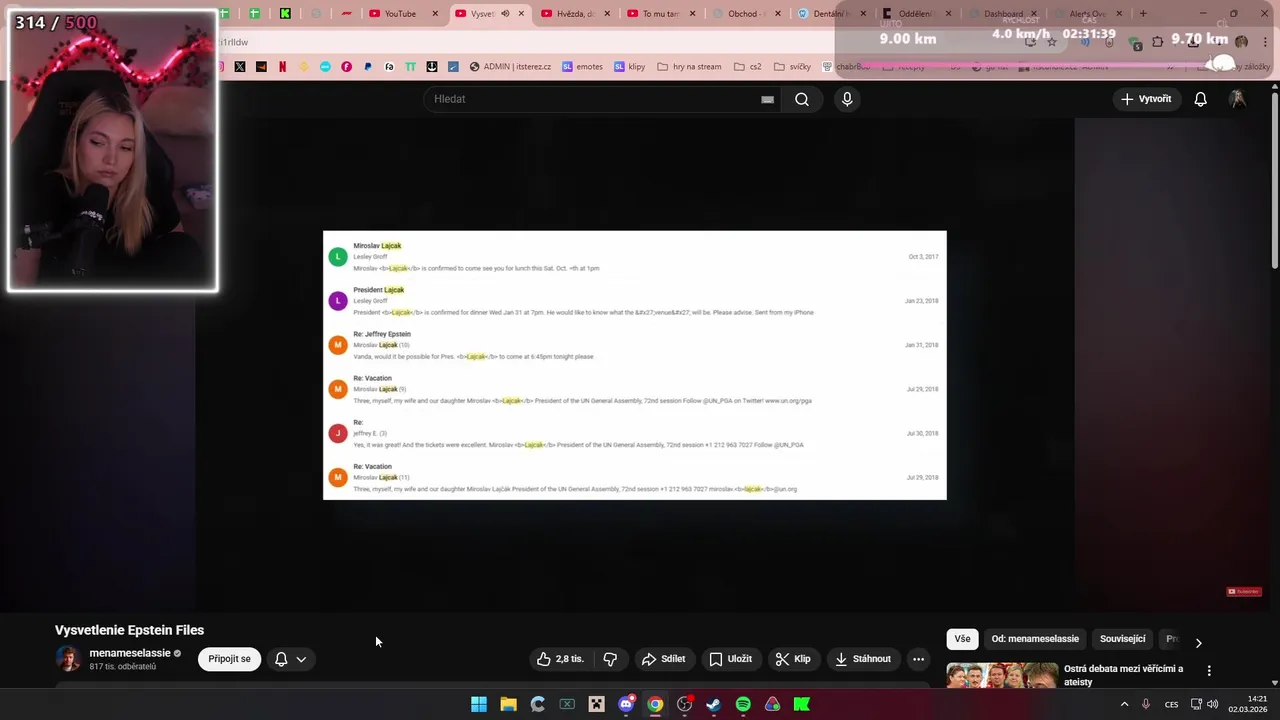Viewport: 1280px width, 720px height.
Task: Open Steam from taskbar
Action: click(713, 704)
